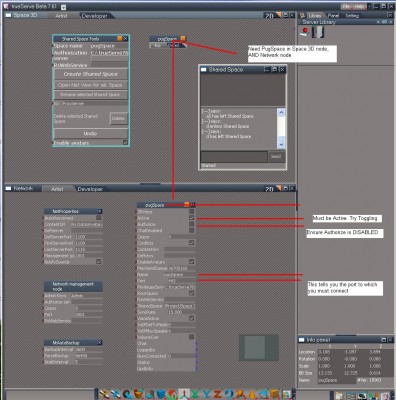The image size is (396, 400).
Task: Click the Name field in Info panel
Action: click(x=336, y=380)
